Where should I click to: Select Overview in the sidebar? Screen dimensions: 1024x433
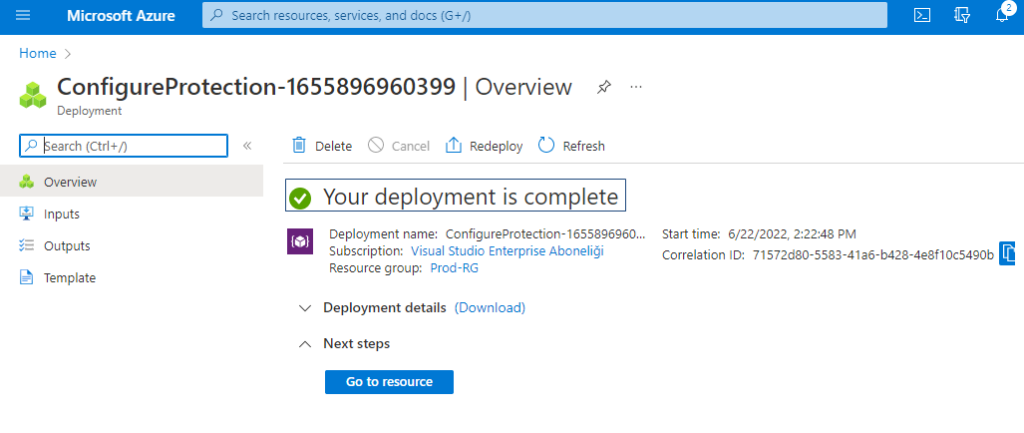click(x=131, y=182)
